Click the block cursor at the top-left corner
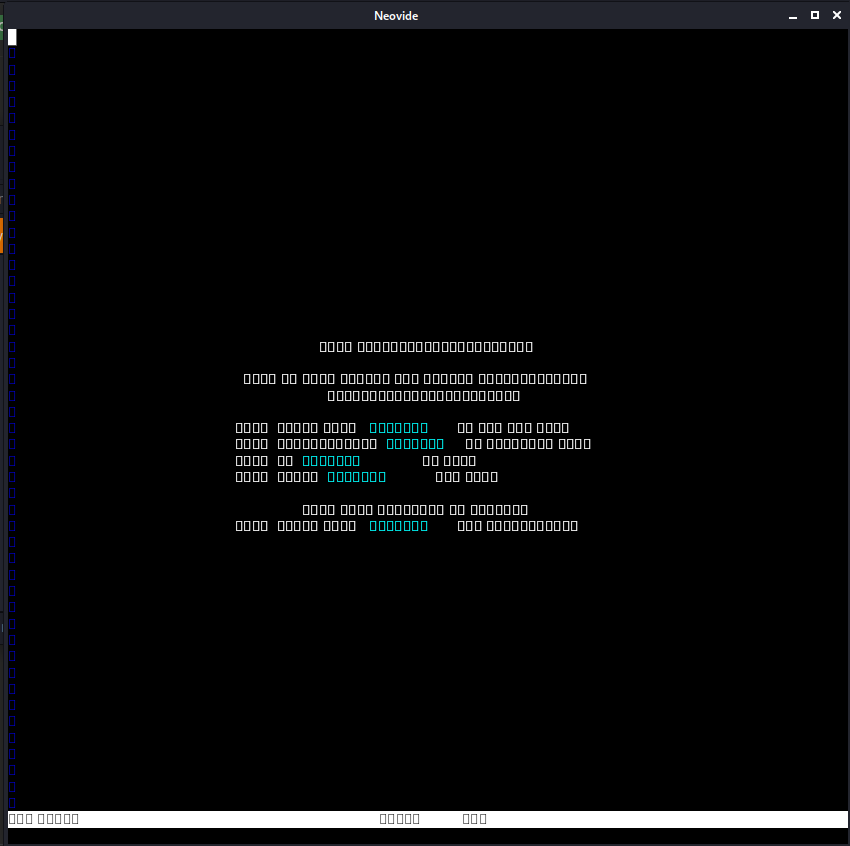The width and height of the screenshot is (850, 846). [x=12, y=37]
